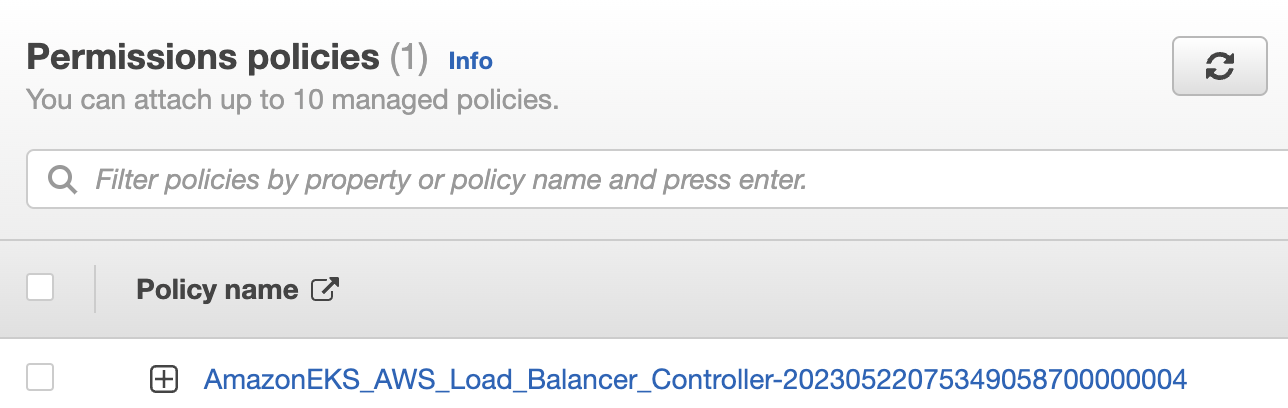Sort by the Policy name column header

click(217, 290)
